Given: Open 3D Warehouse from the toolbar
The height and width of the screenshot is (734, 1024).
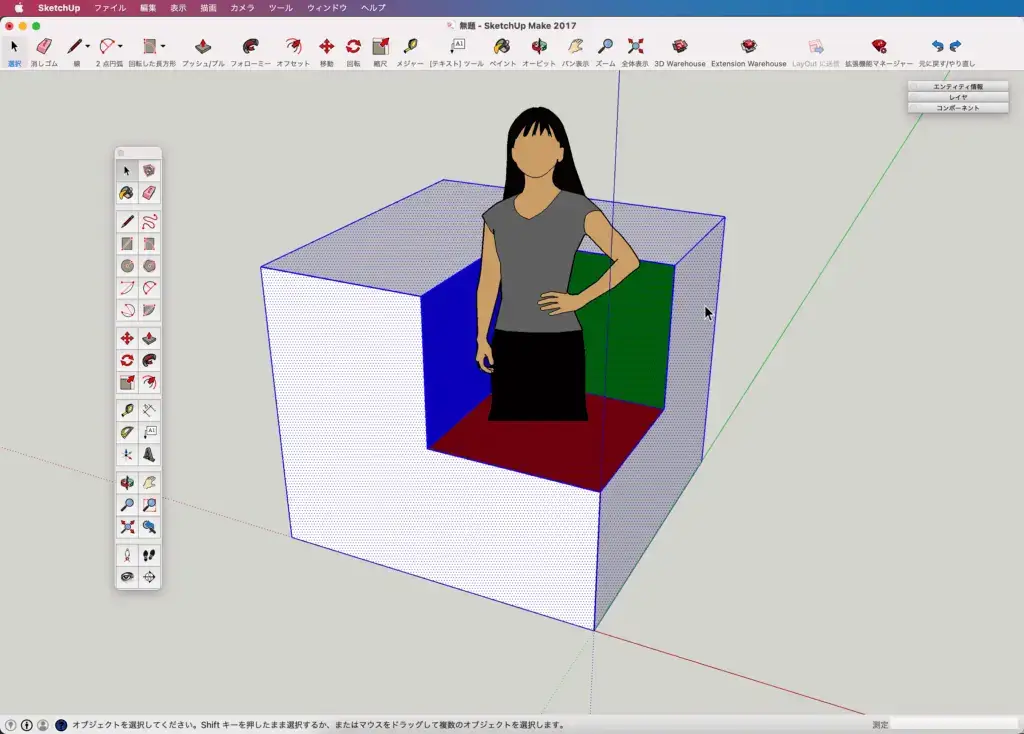Looking at the screenshot, I should 680,52.
